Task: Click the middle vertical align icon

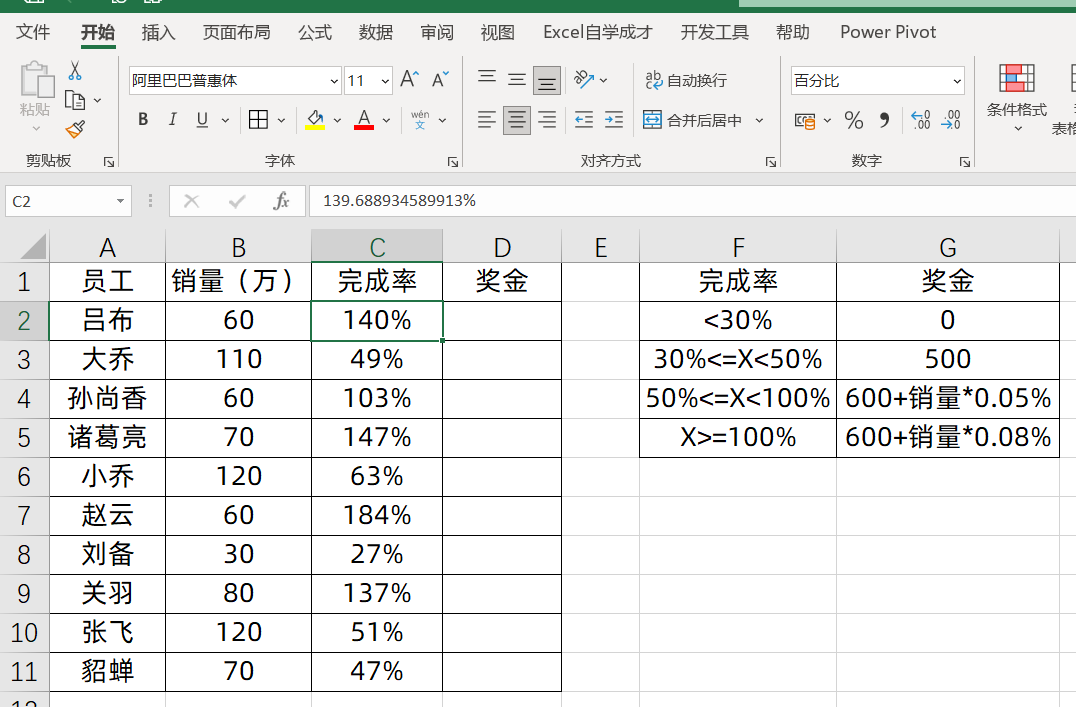Action: (517, 80)
